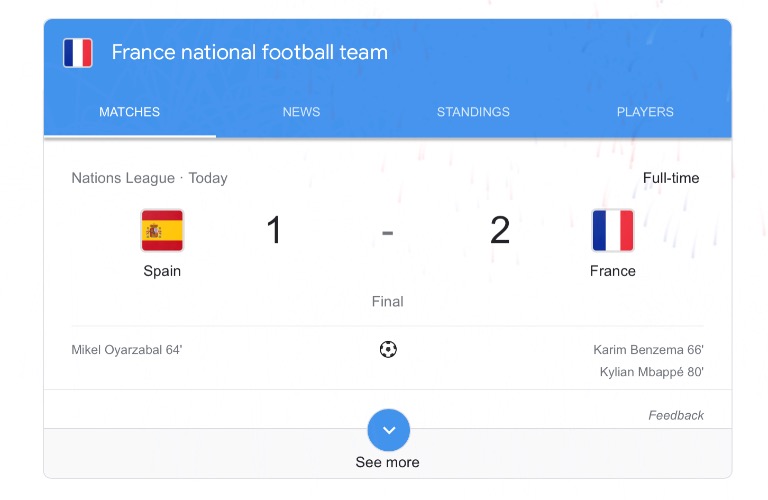Click Karim Benzema 66' goal entry
Image resolution: width=768 pixels, height=500 pixels.
(x=648, y=350)
